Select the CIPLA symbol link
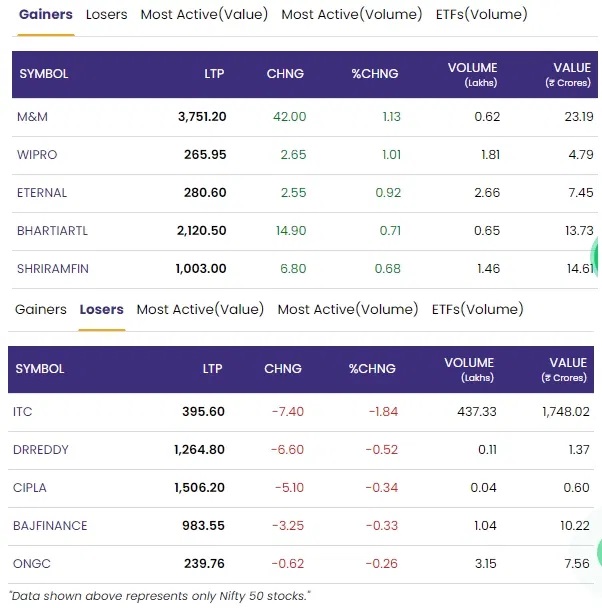The width and height of the screenshot is (602, 608). (30, 488)
